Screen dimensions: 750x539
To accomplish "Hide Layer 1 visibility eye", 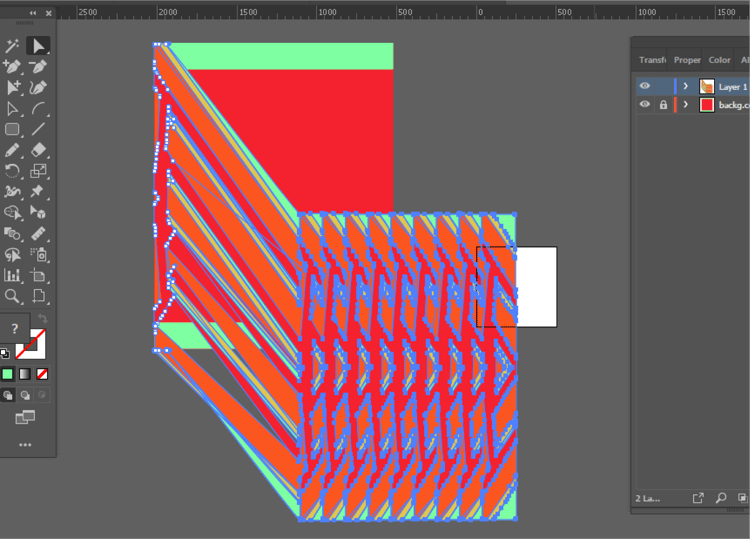I will coord(645,86).
